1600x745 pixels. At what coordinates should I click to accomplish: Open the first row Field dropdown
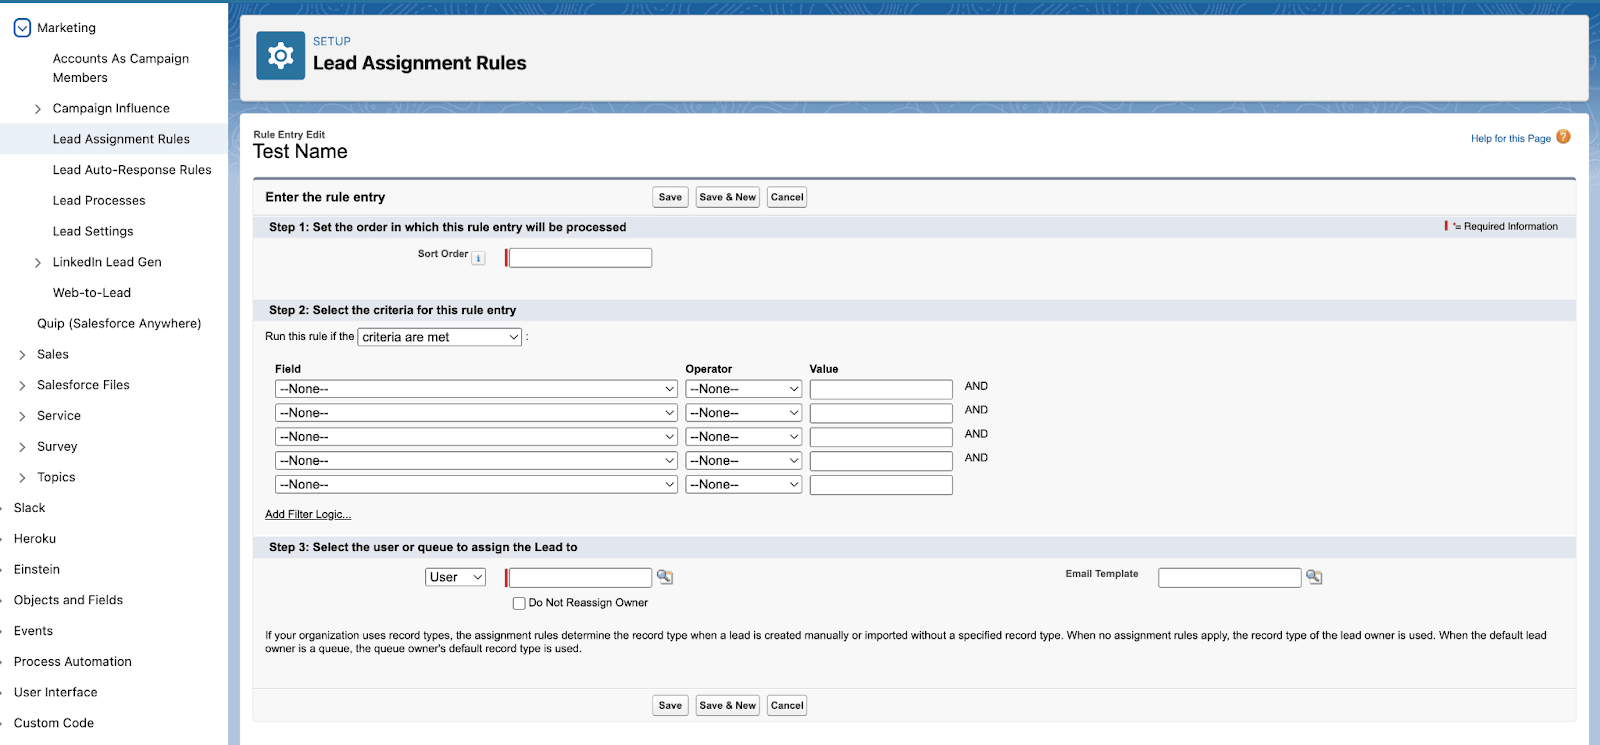coord(477,389)
